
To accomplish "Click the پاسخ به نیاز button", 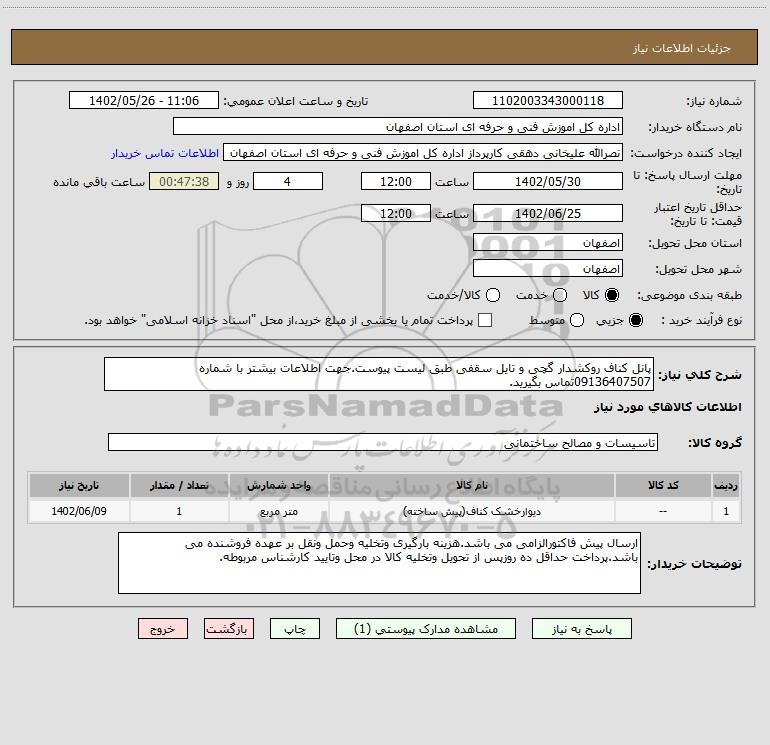I will (x=581, y=629).
